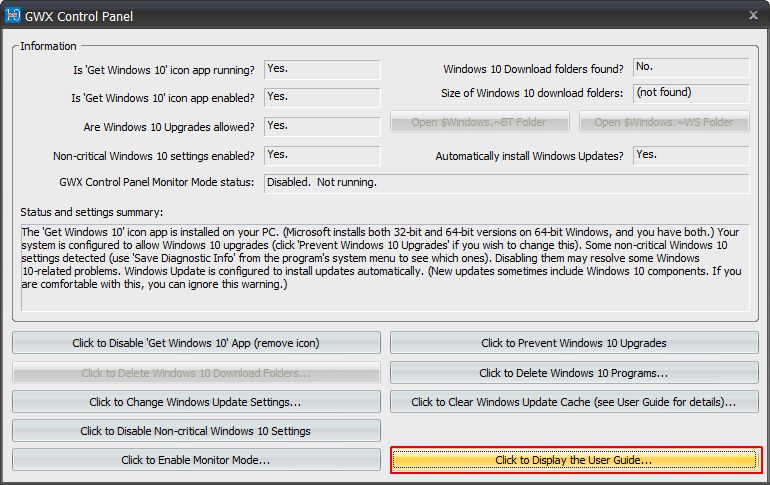Viewport: 770px width, 485px height.
Task: Open the Delete Windows 10 Programs dialog
Action: [574, 373]
